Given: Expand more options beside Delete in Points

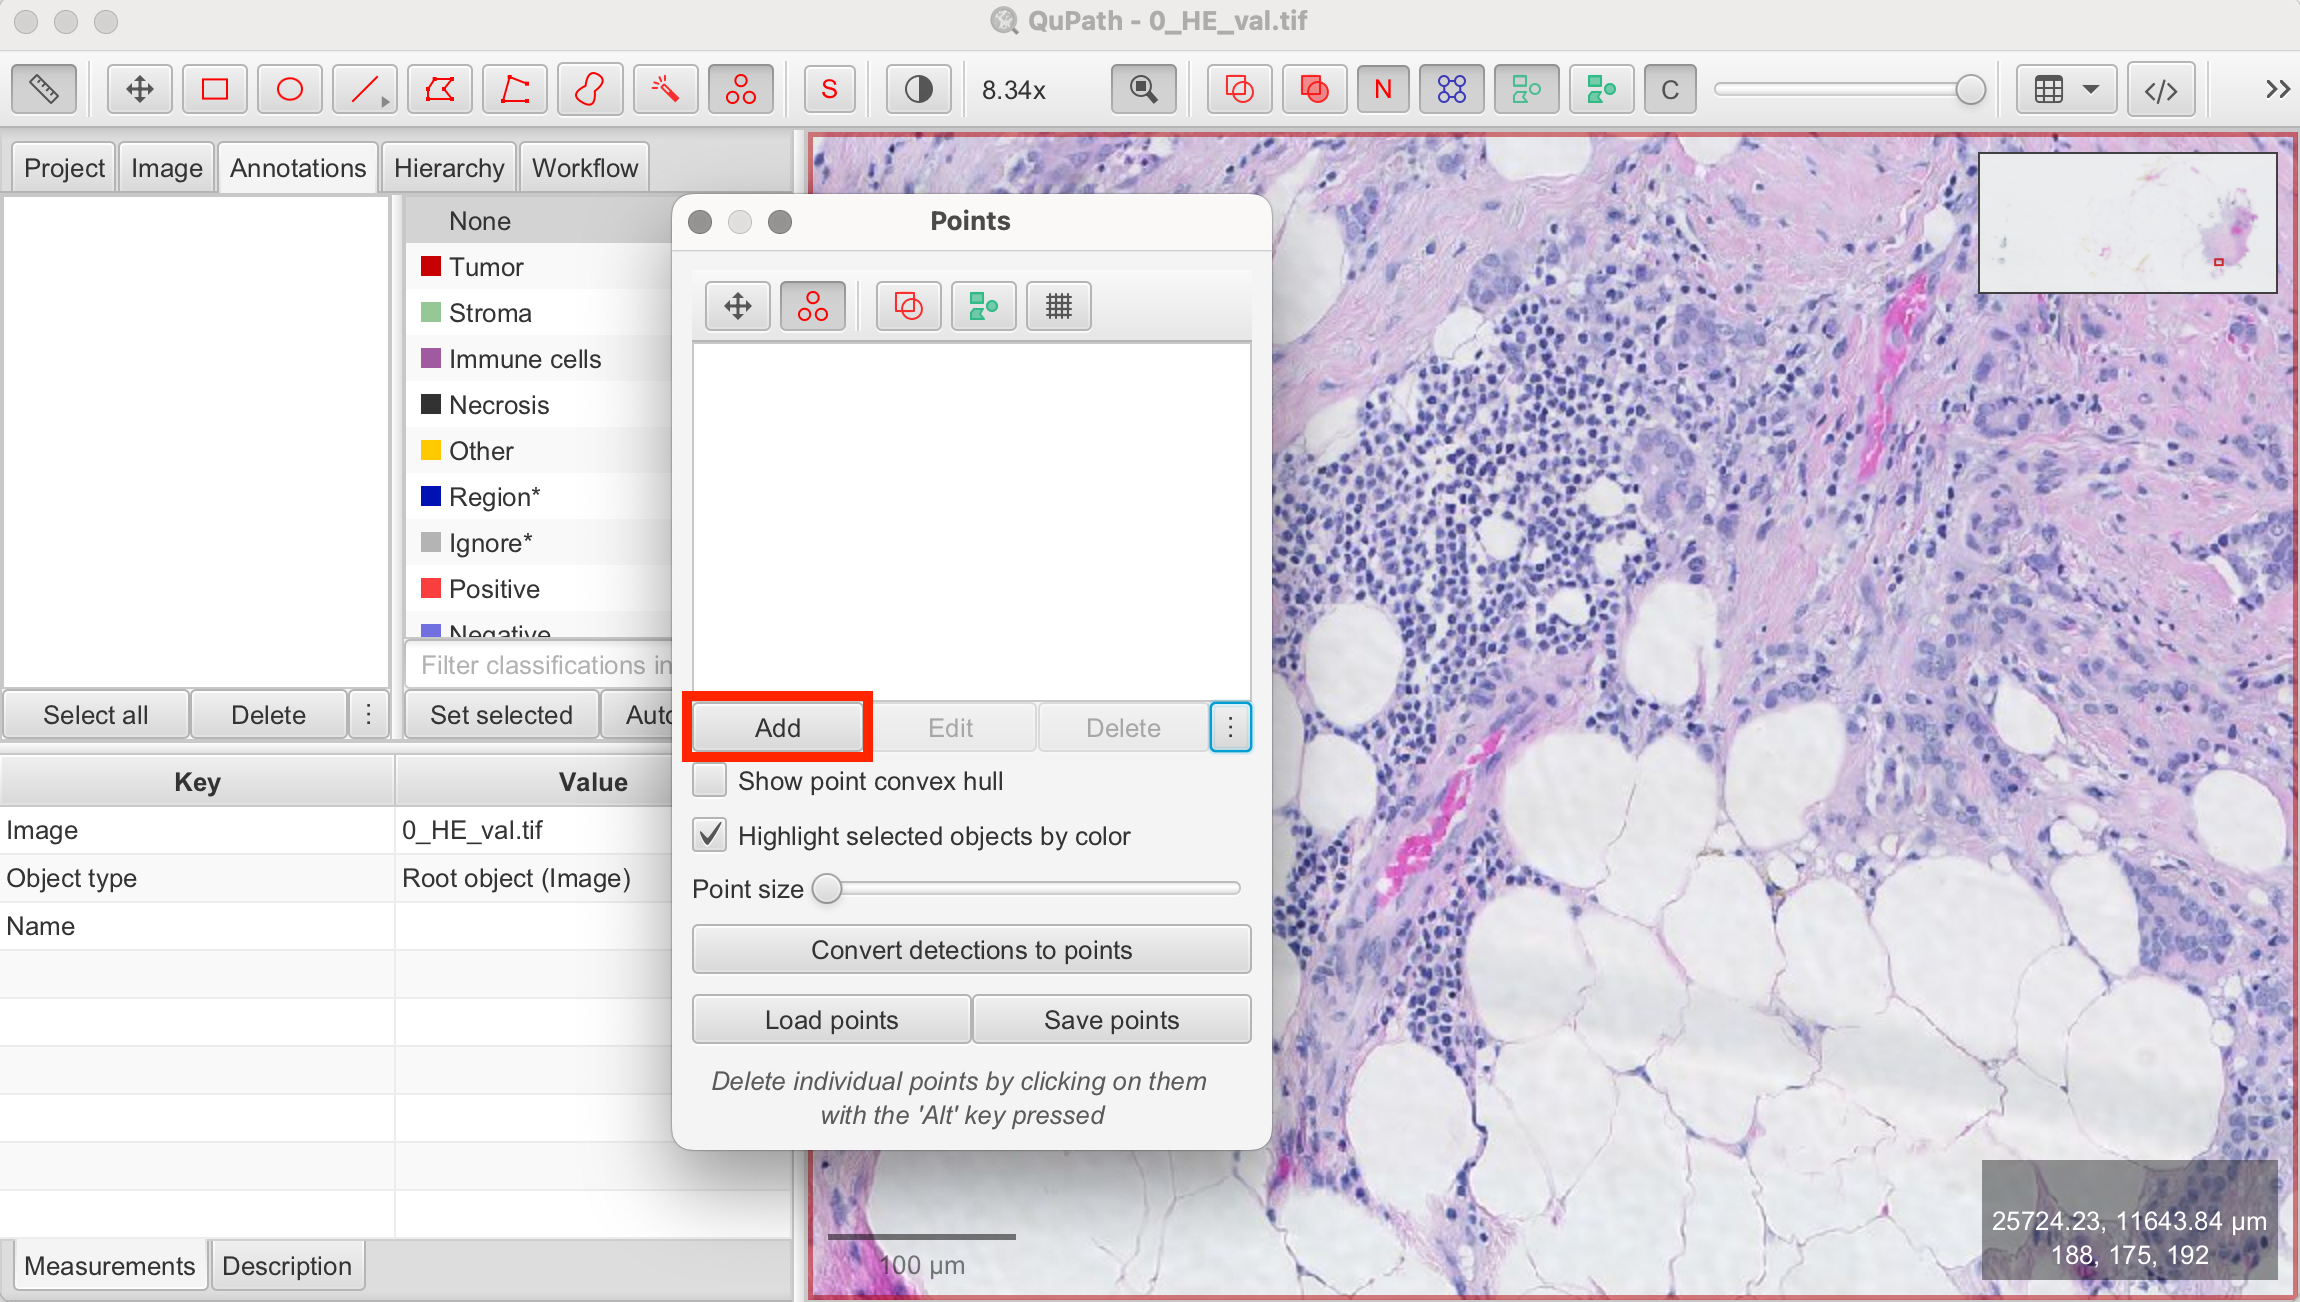Looking at the screenshot, I should point(1230,727).
